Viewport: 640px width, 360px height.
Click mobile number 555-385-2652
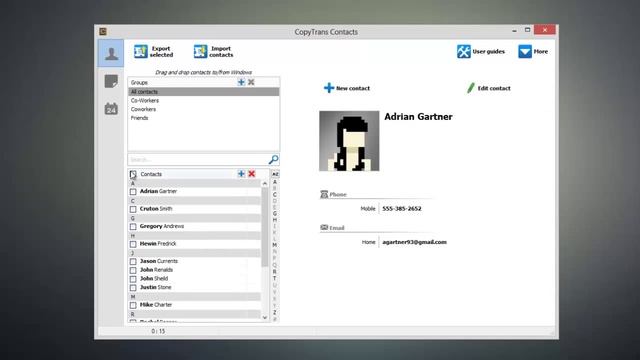(x=402, y=209)
